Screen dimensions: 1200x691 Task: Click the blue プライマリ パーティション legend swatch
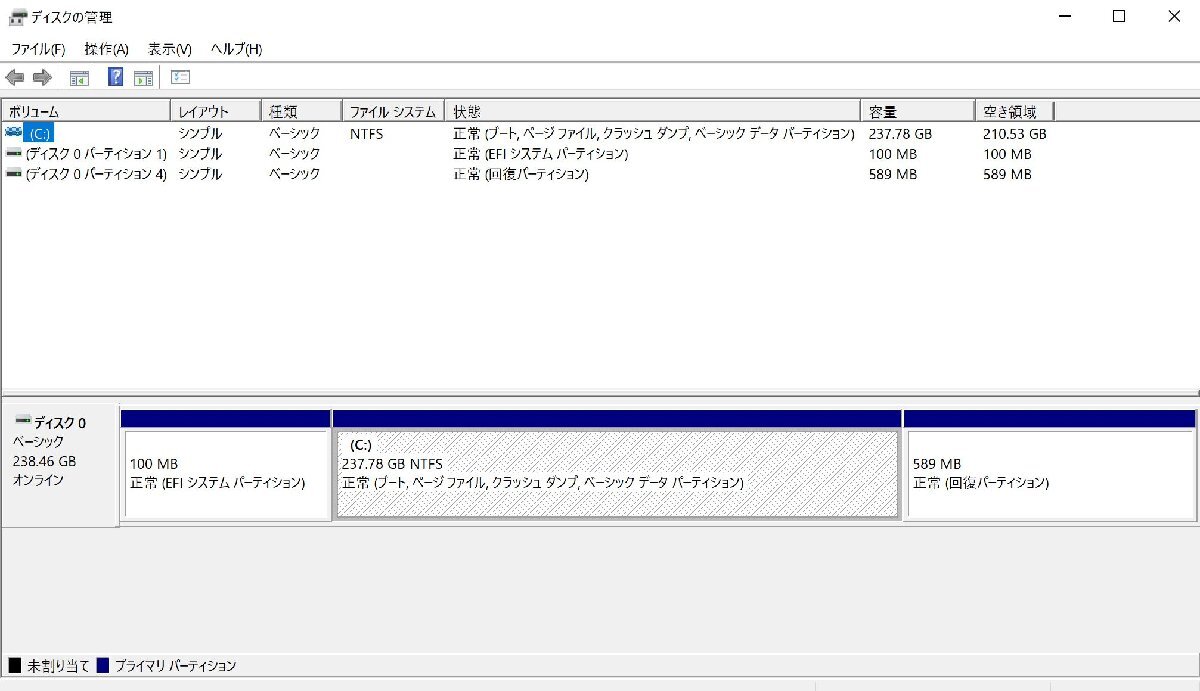pos(102,665)
